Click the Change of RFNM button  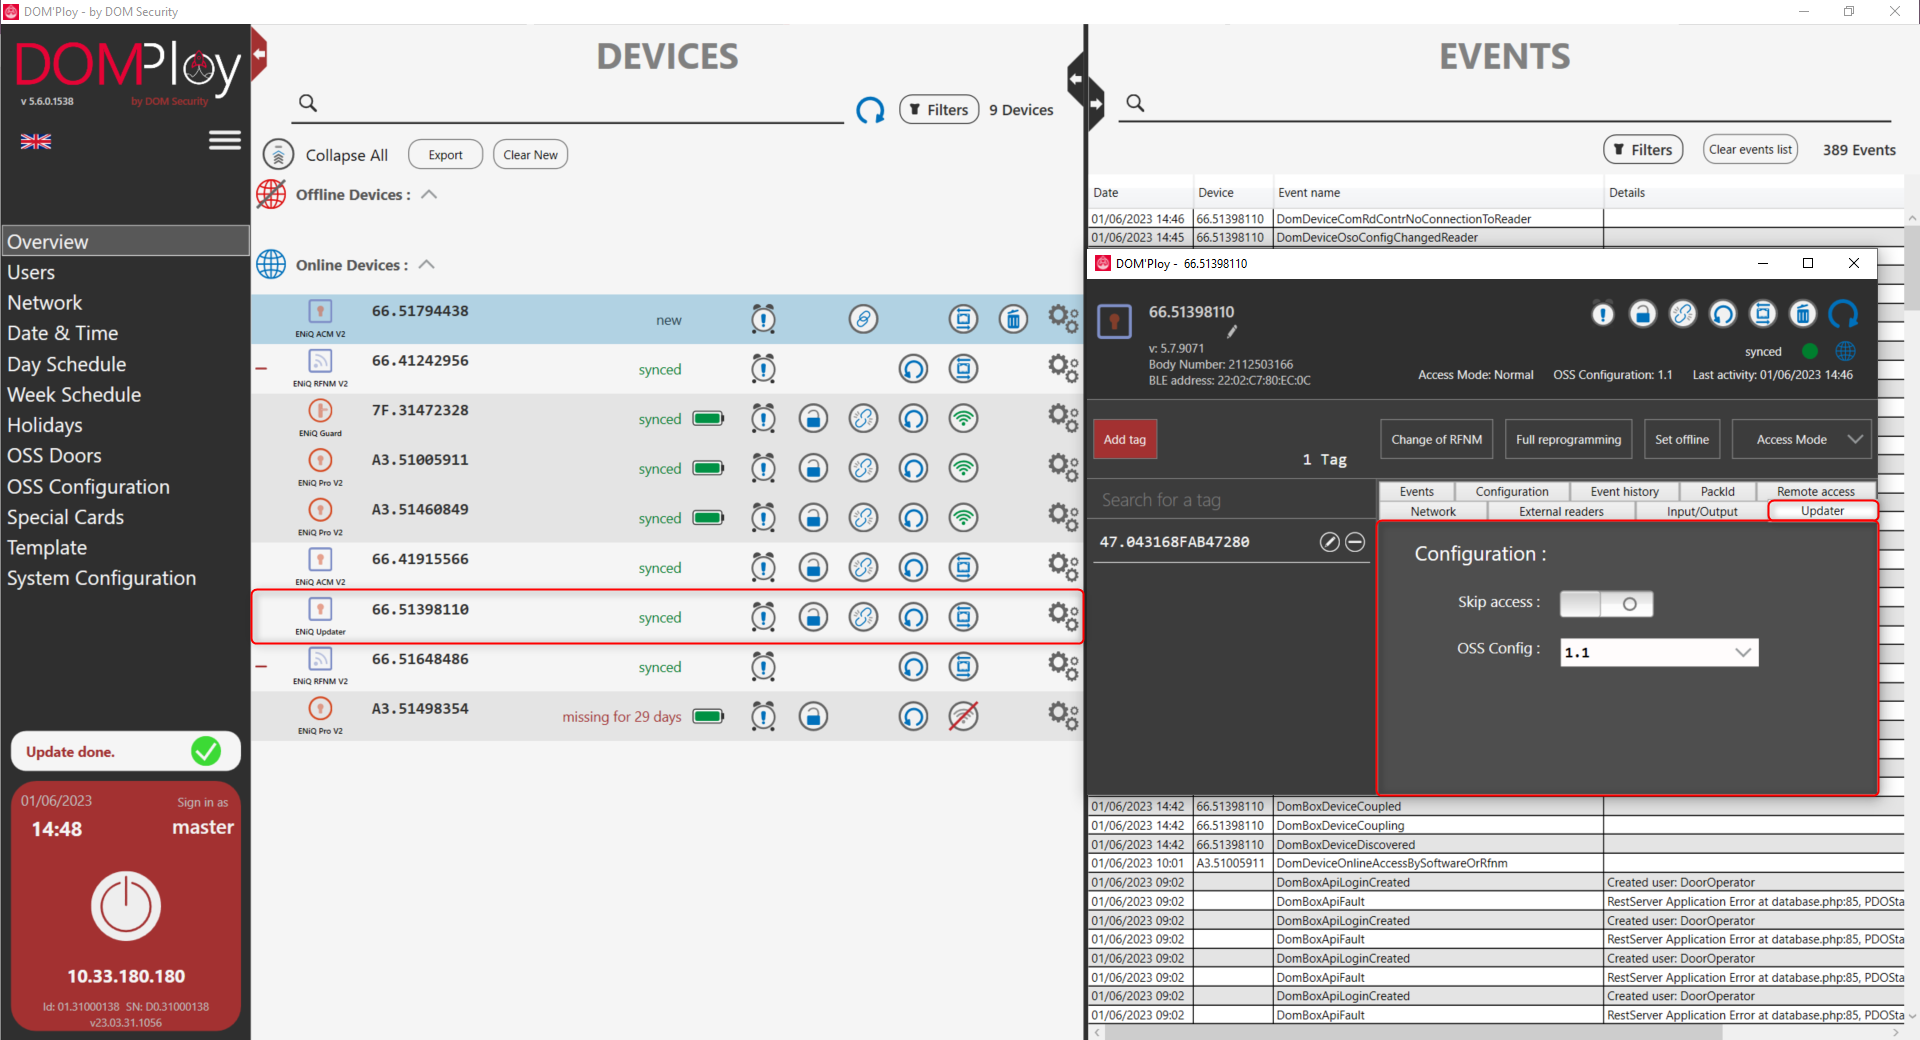[1436, 439]
